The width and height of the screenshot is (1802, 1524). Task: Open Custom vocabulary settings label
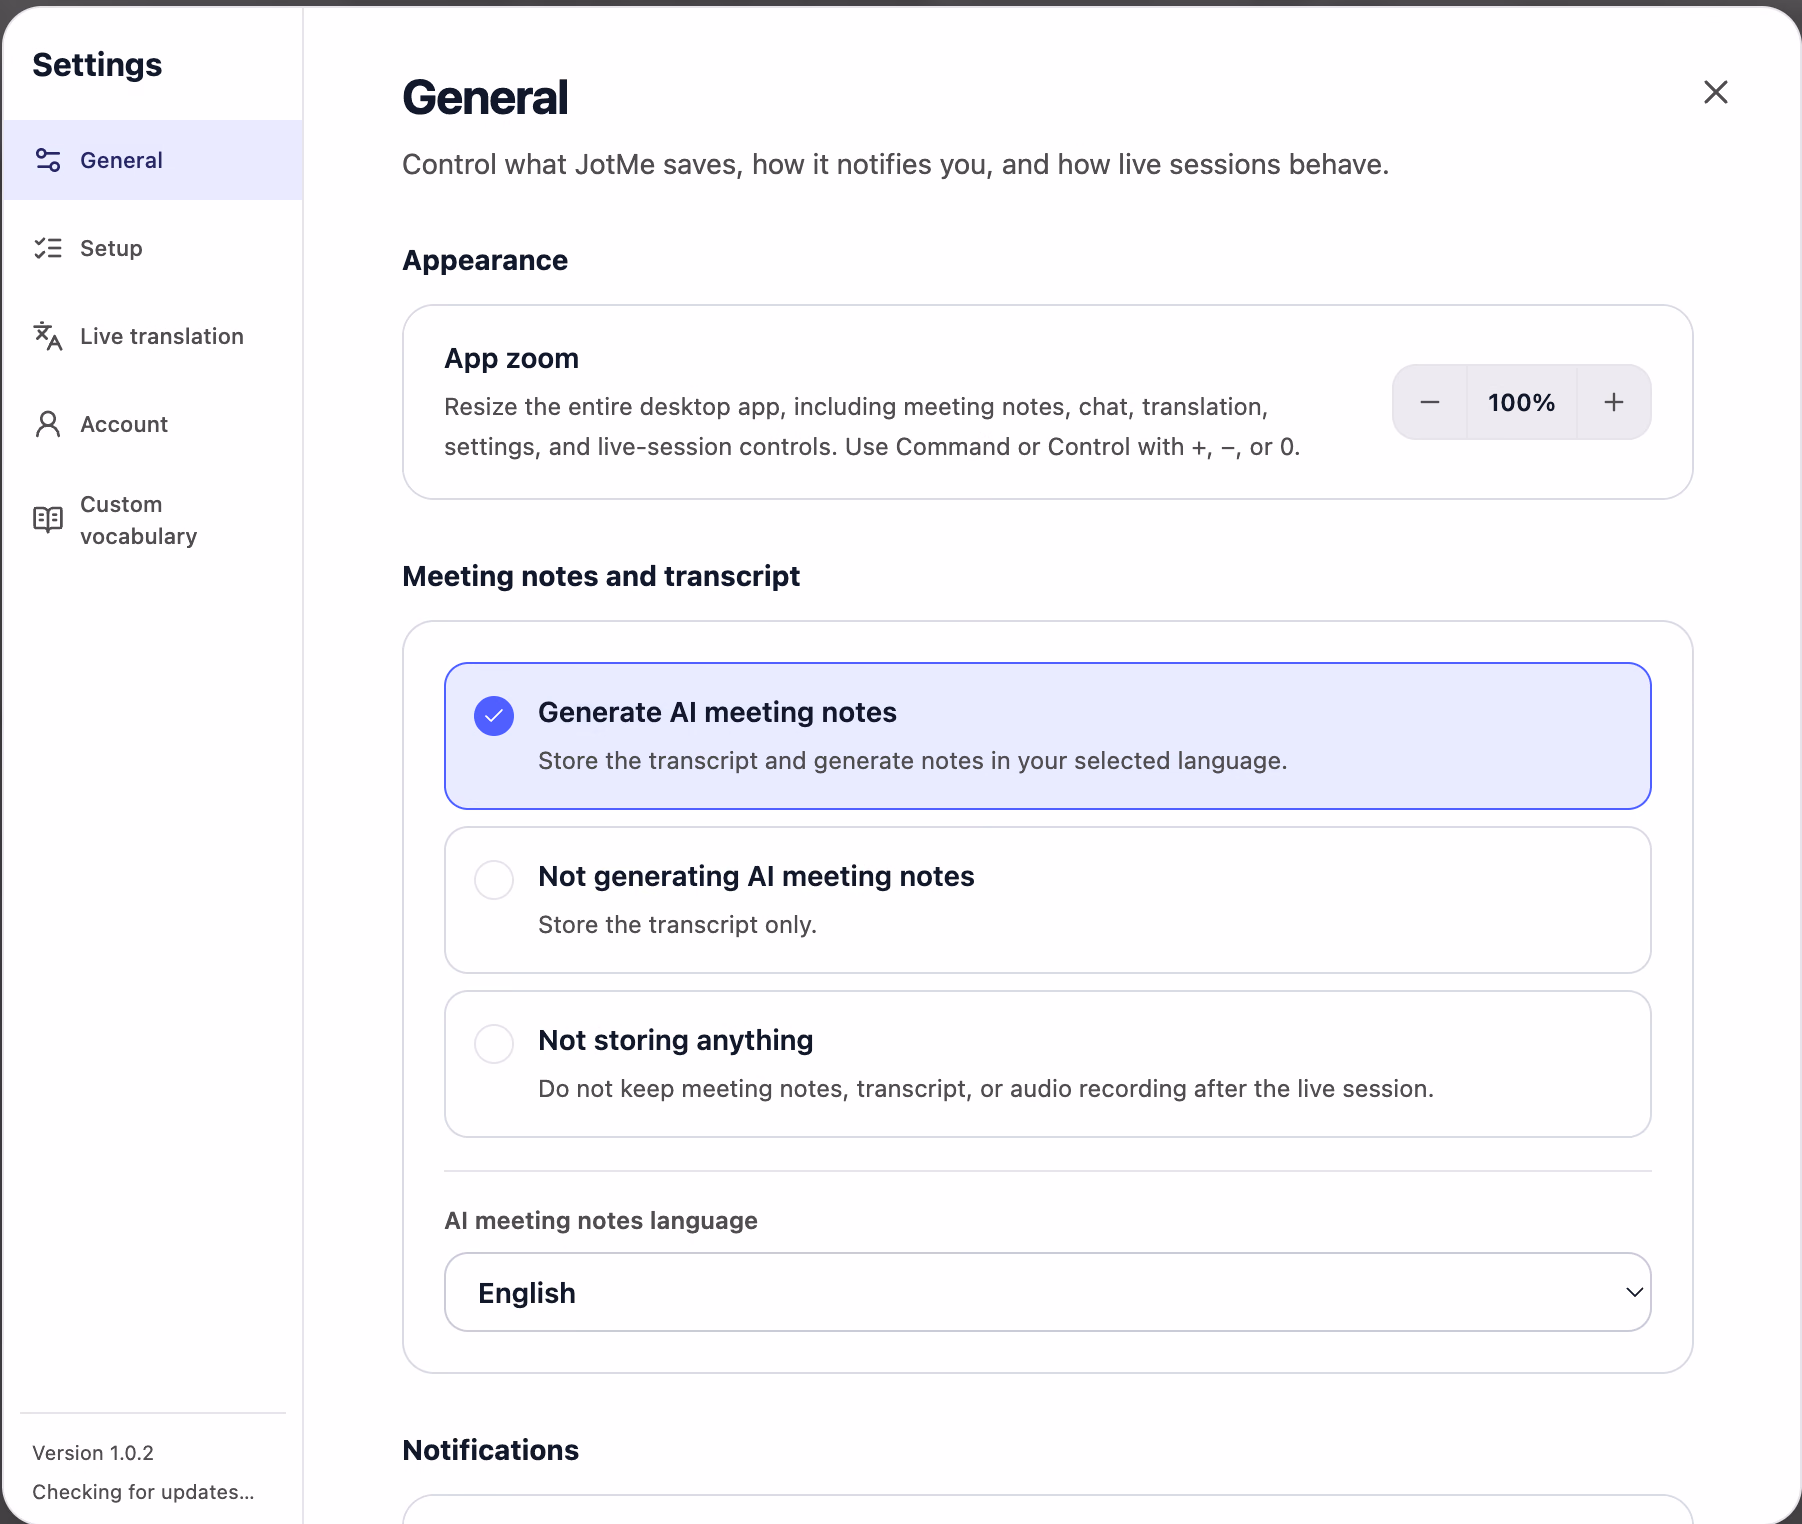[139, 520]
